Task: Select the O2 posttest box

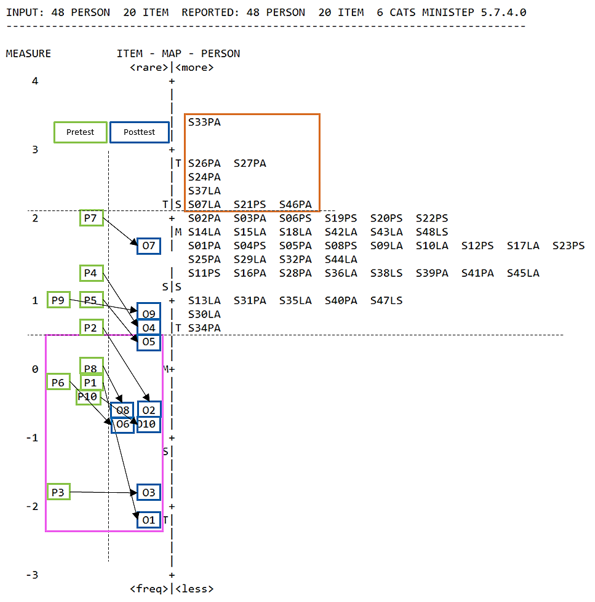Action: [149, 410]
